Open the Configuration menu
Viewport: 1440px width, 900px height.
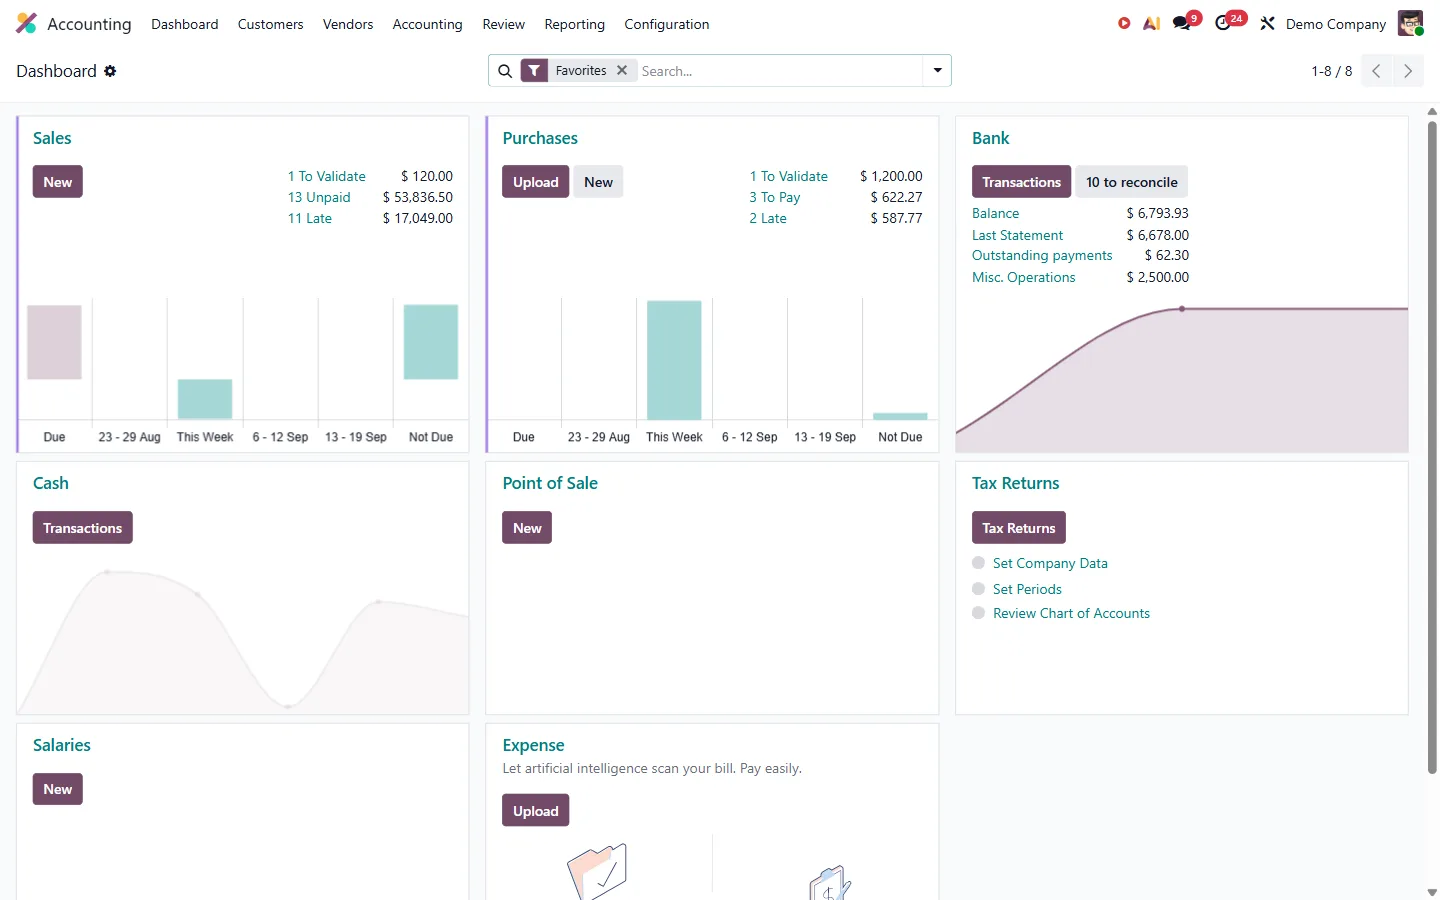click(x=667, y=24)
